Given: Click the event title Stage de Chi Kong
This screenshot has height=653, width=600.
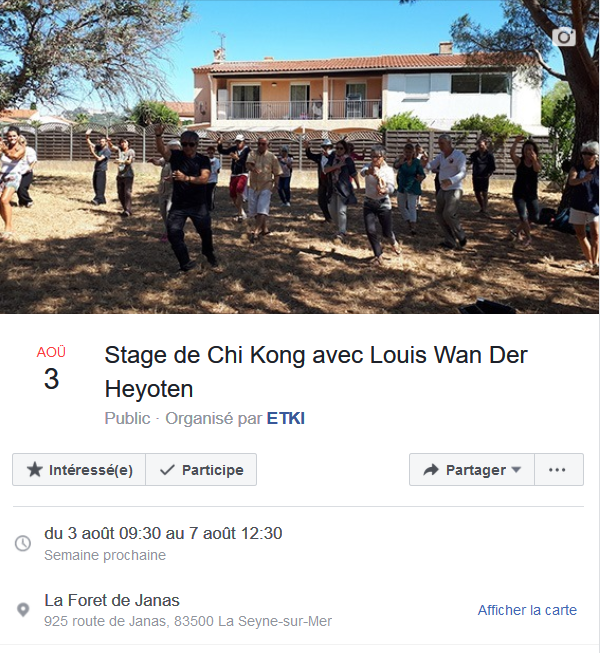Looking at the screenshot, I should [x=316, y=372].
